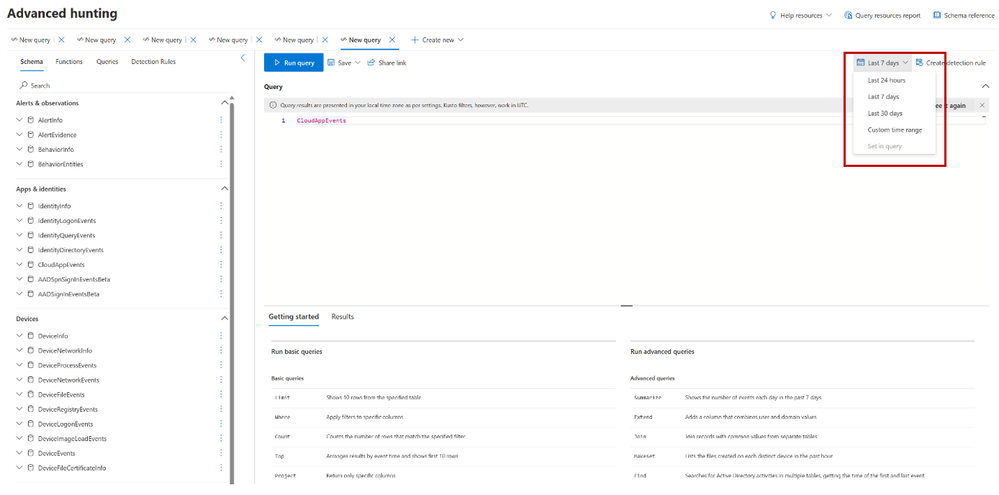Open more options for IdentityLogonEvents
The width and height of the screenshot is (999, 495).
point(221,220)
